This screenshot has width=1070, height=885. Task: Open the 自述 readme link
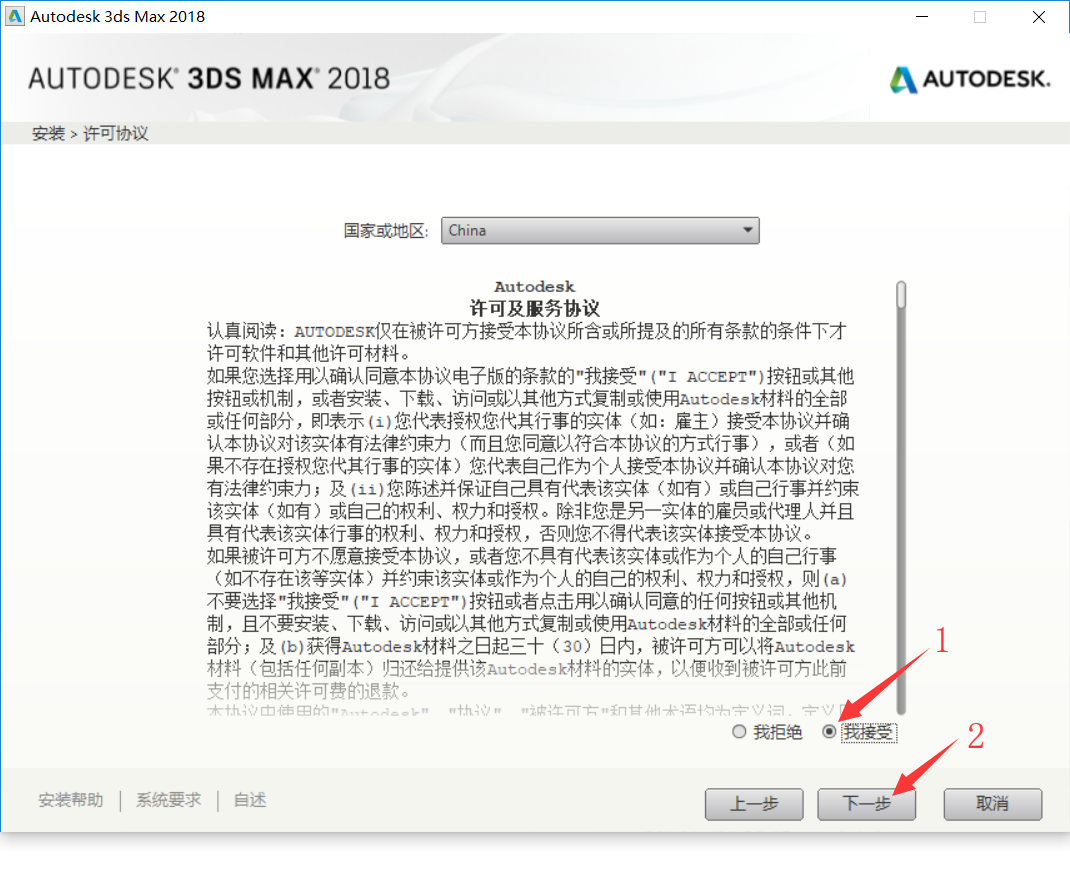(250, 800)
